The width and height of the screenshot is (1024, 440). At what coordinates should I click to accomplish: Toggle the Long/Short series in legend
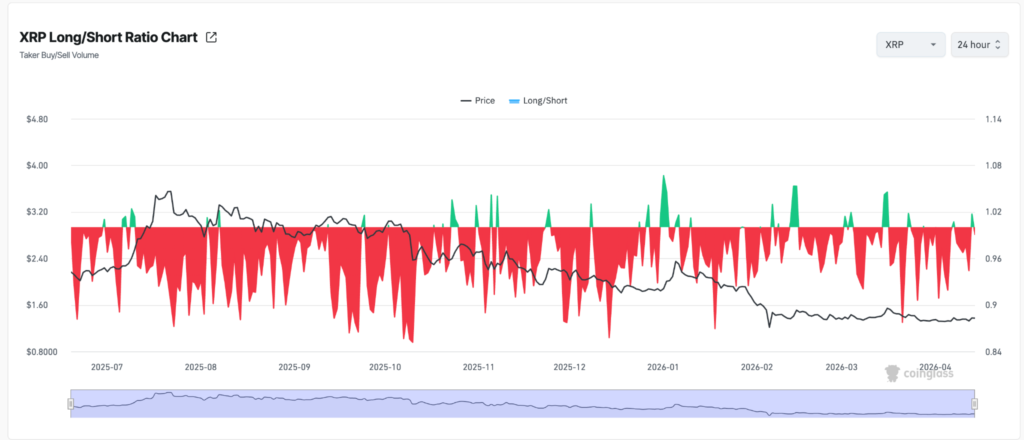coord(546,101)
